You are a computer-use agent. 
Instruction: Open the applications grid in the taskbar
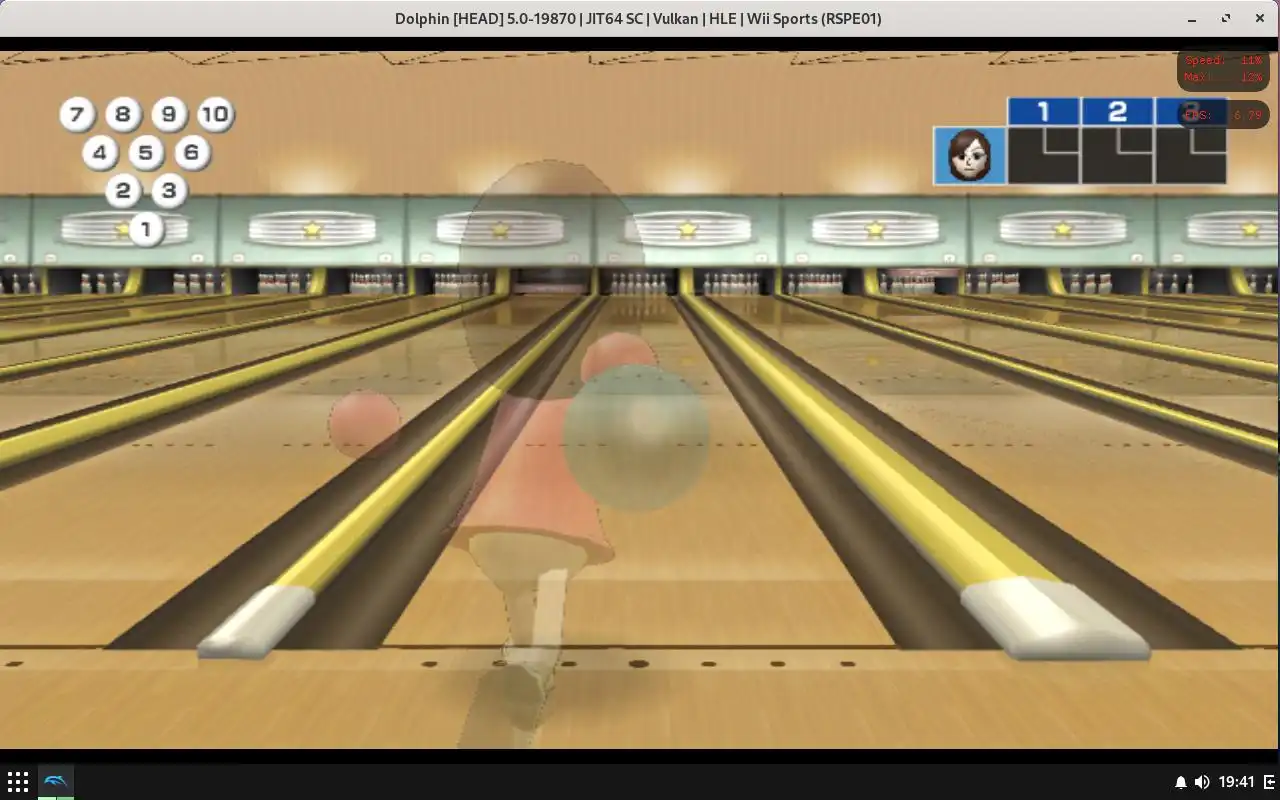tap(17, 782)
